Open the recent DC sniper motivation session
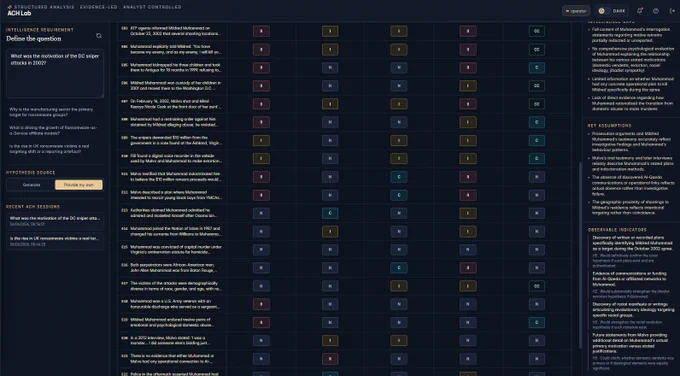This screenshot has width=680, height=376. [x=55, y=221]
